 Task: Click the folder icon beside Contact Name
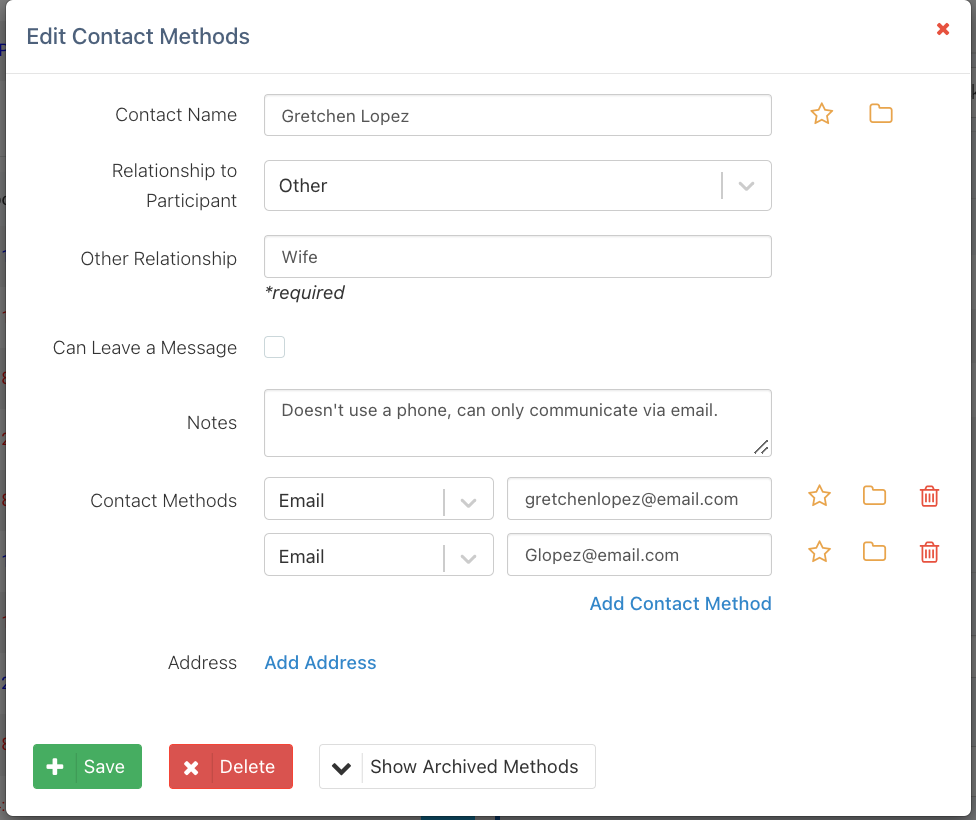pyautogui.click(x=880, y=114)
